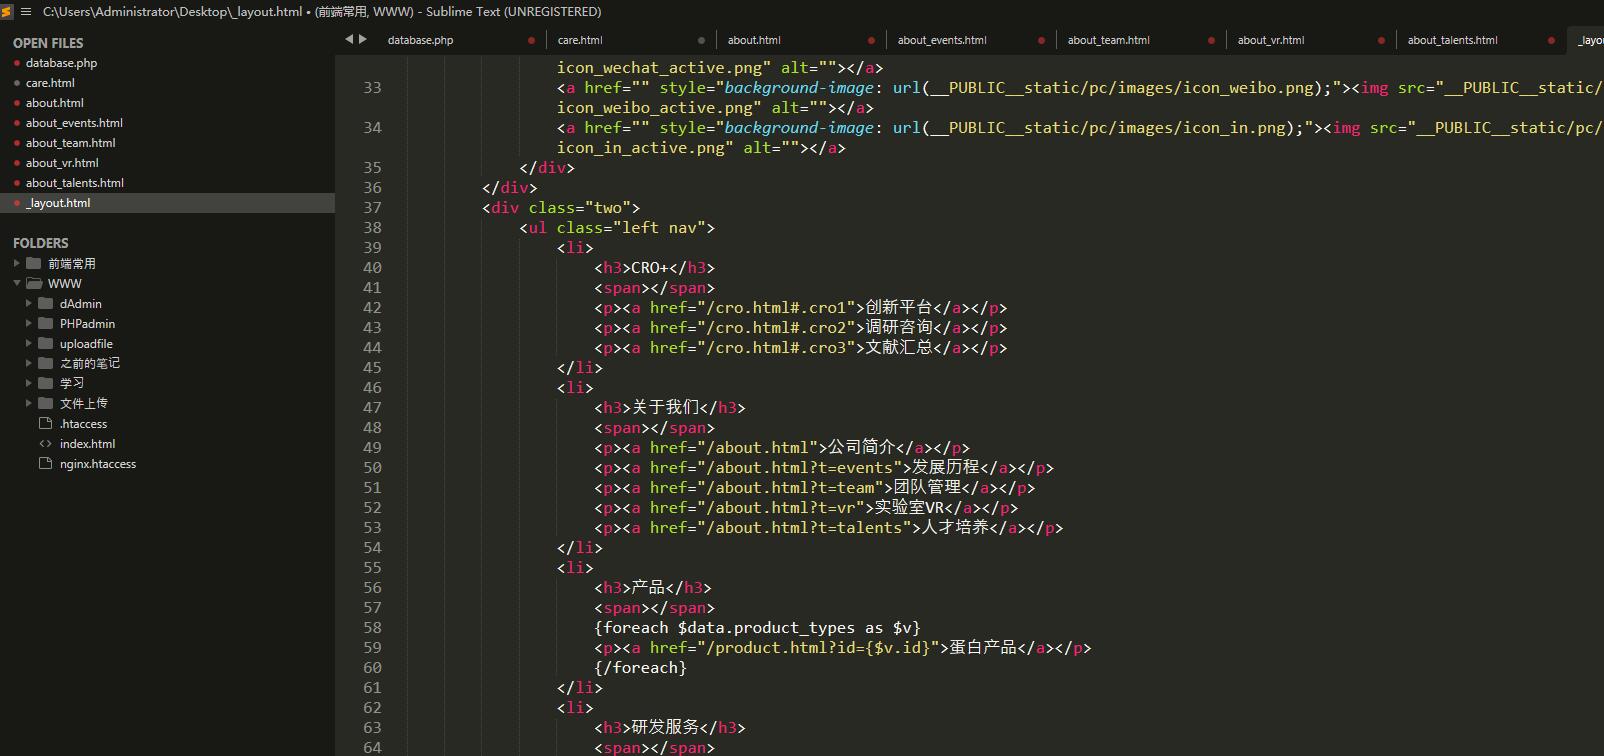This screenshot has width=1604, height=756.
Task: Switch to the about_events.html tab
Action: (942, 40)
